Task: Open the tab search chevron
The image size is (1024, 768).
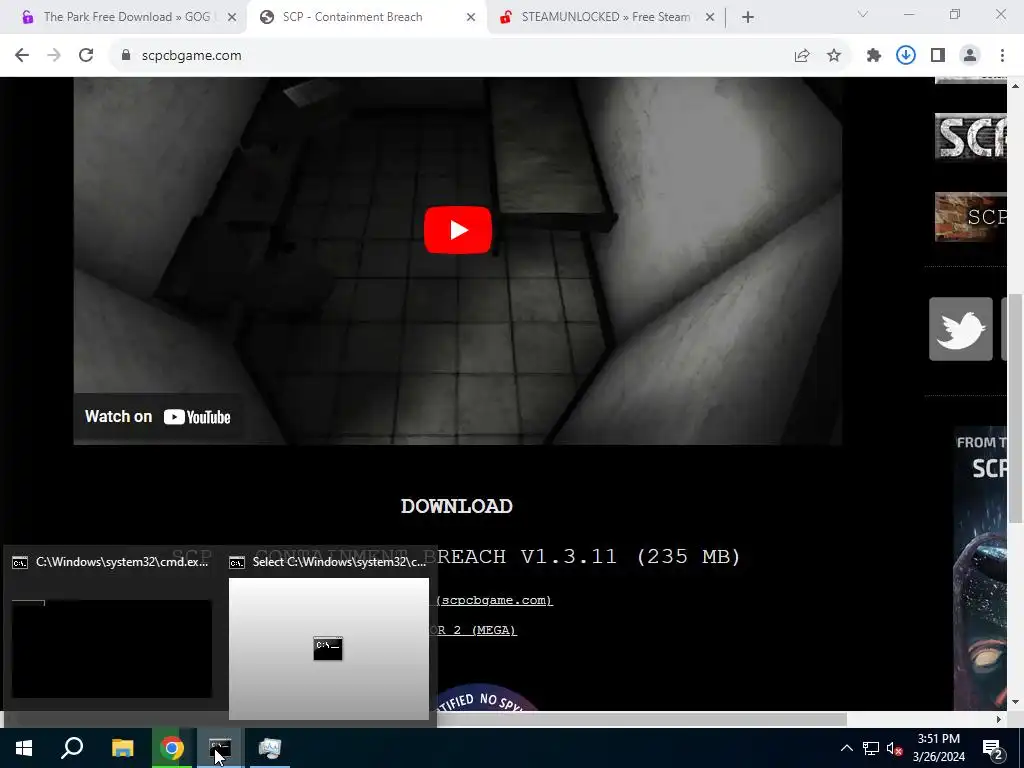Action: tap(863, 14)
